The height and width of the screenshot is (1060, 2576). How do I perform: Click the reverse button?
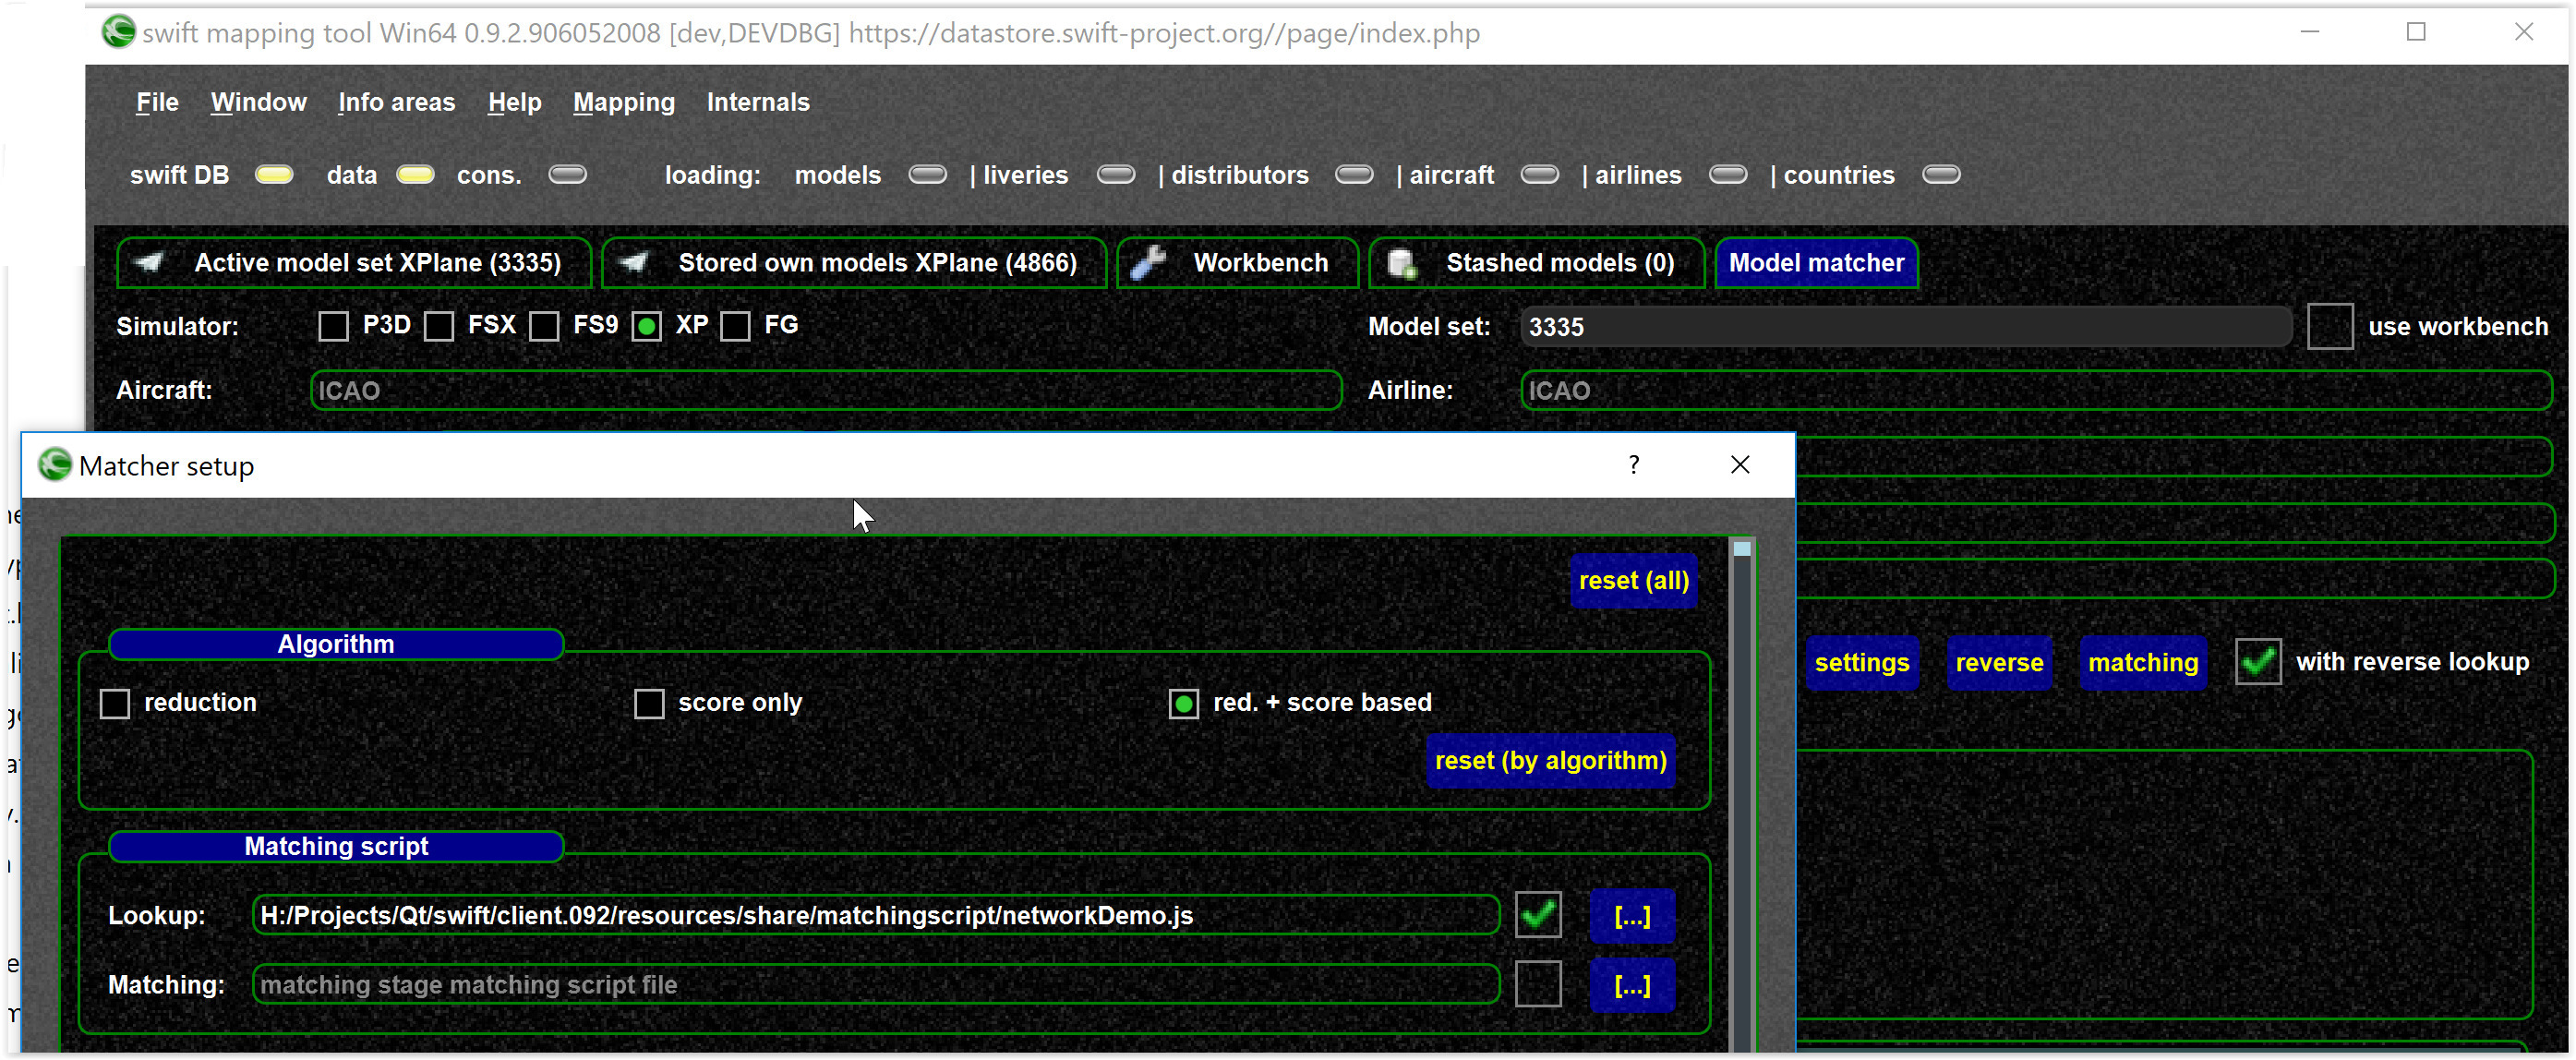(x=1998, y=663)
